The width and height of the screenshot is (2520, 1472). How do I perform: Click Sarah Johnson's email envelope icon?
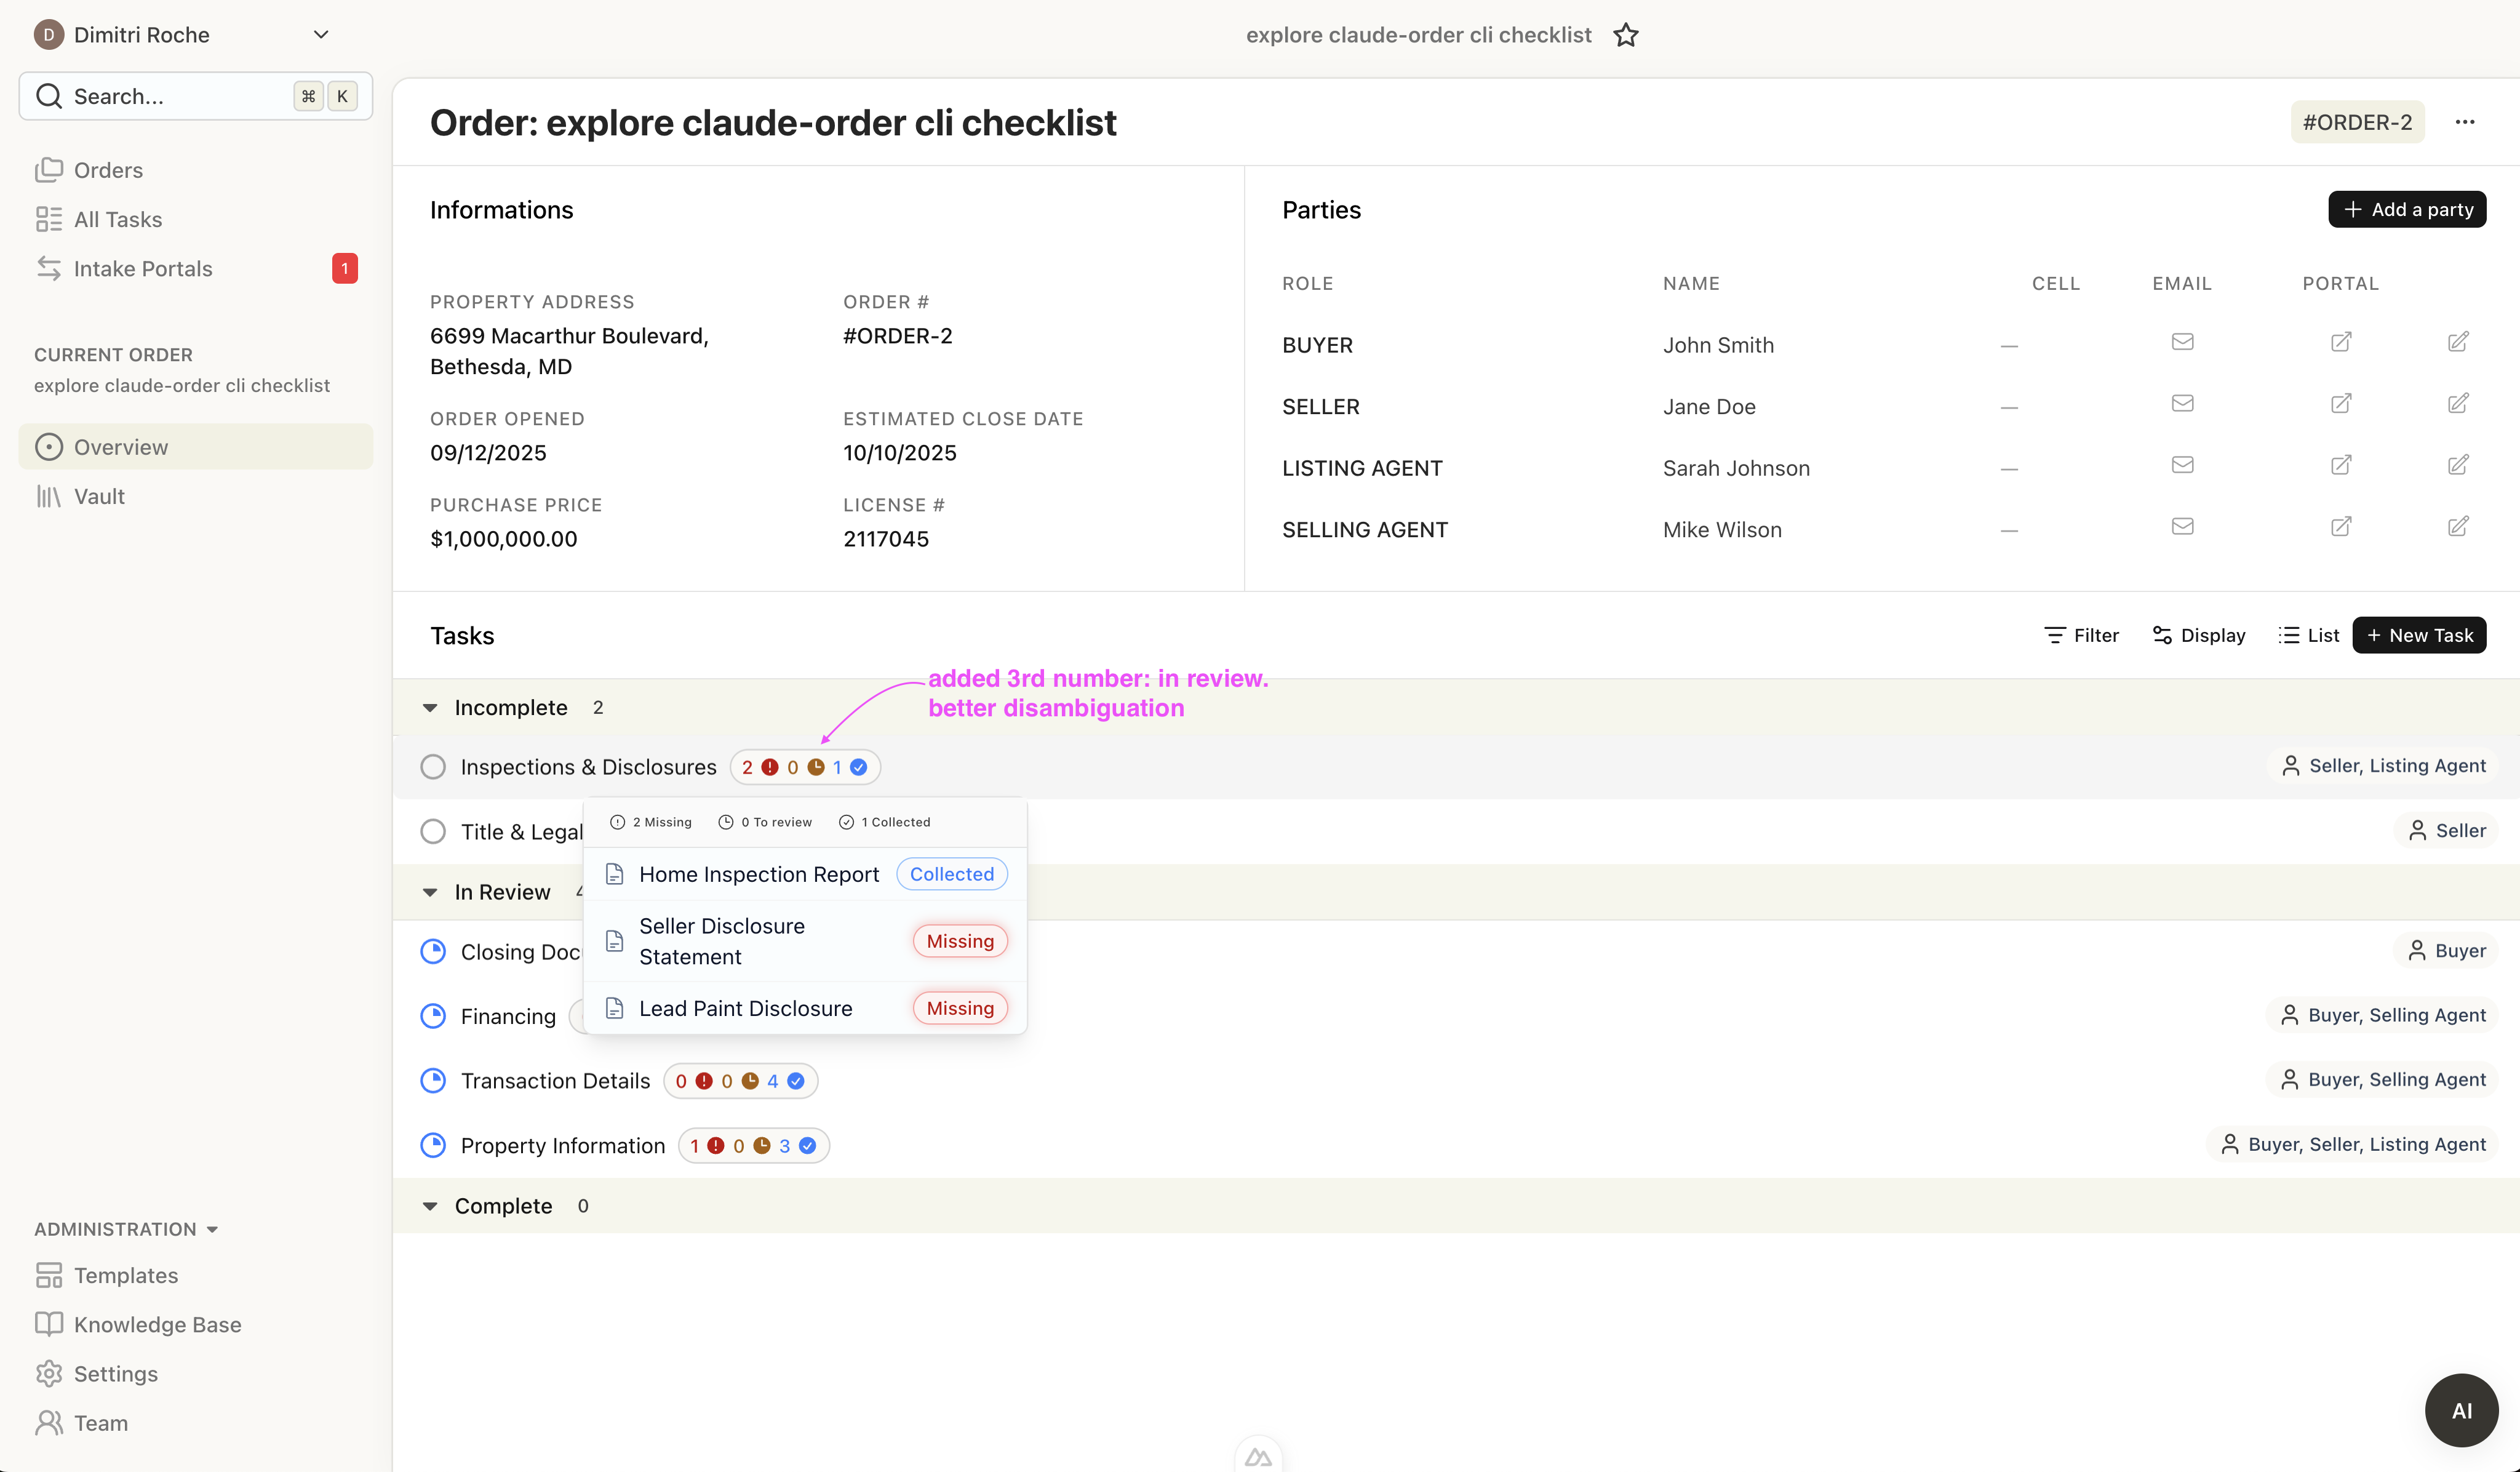coord(2182,466)
